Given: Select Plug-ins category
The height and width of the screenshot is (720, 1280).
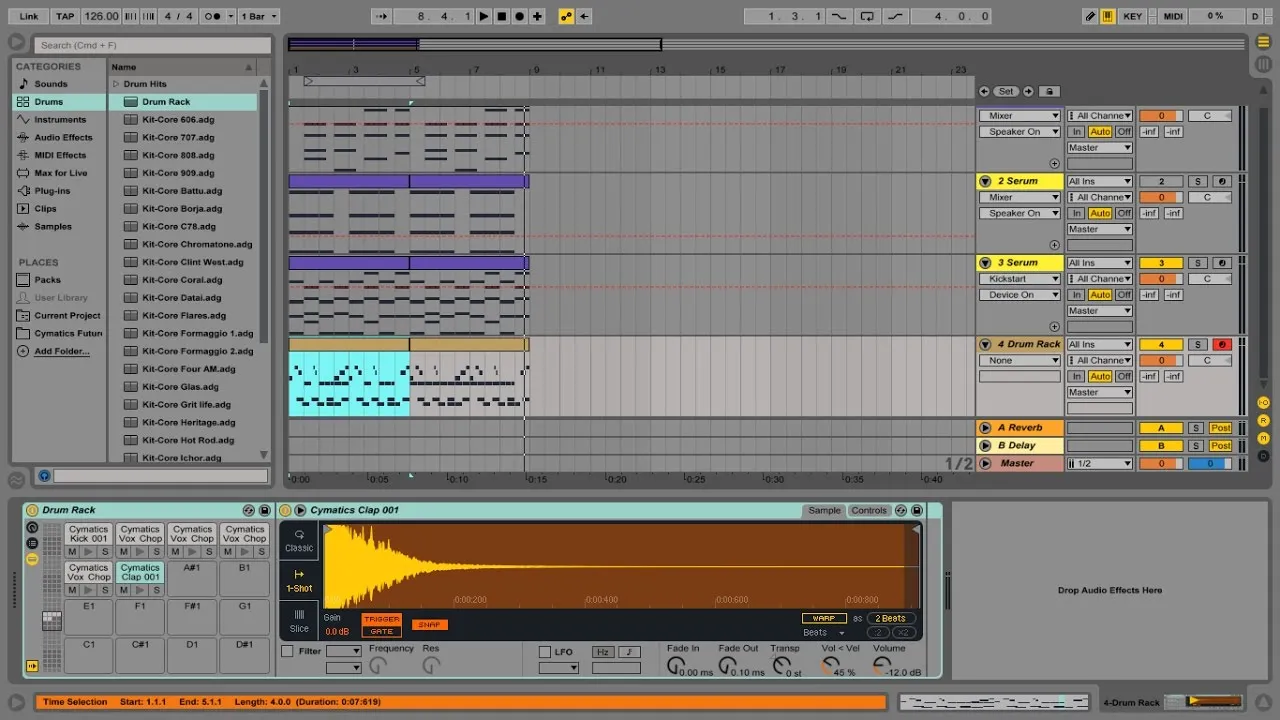Looking at the screenshot, I should tap(52, 191).
